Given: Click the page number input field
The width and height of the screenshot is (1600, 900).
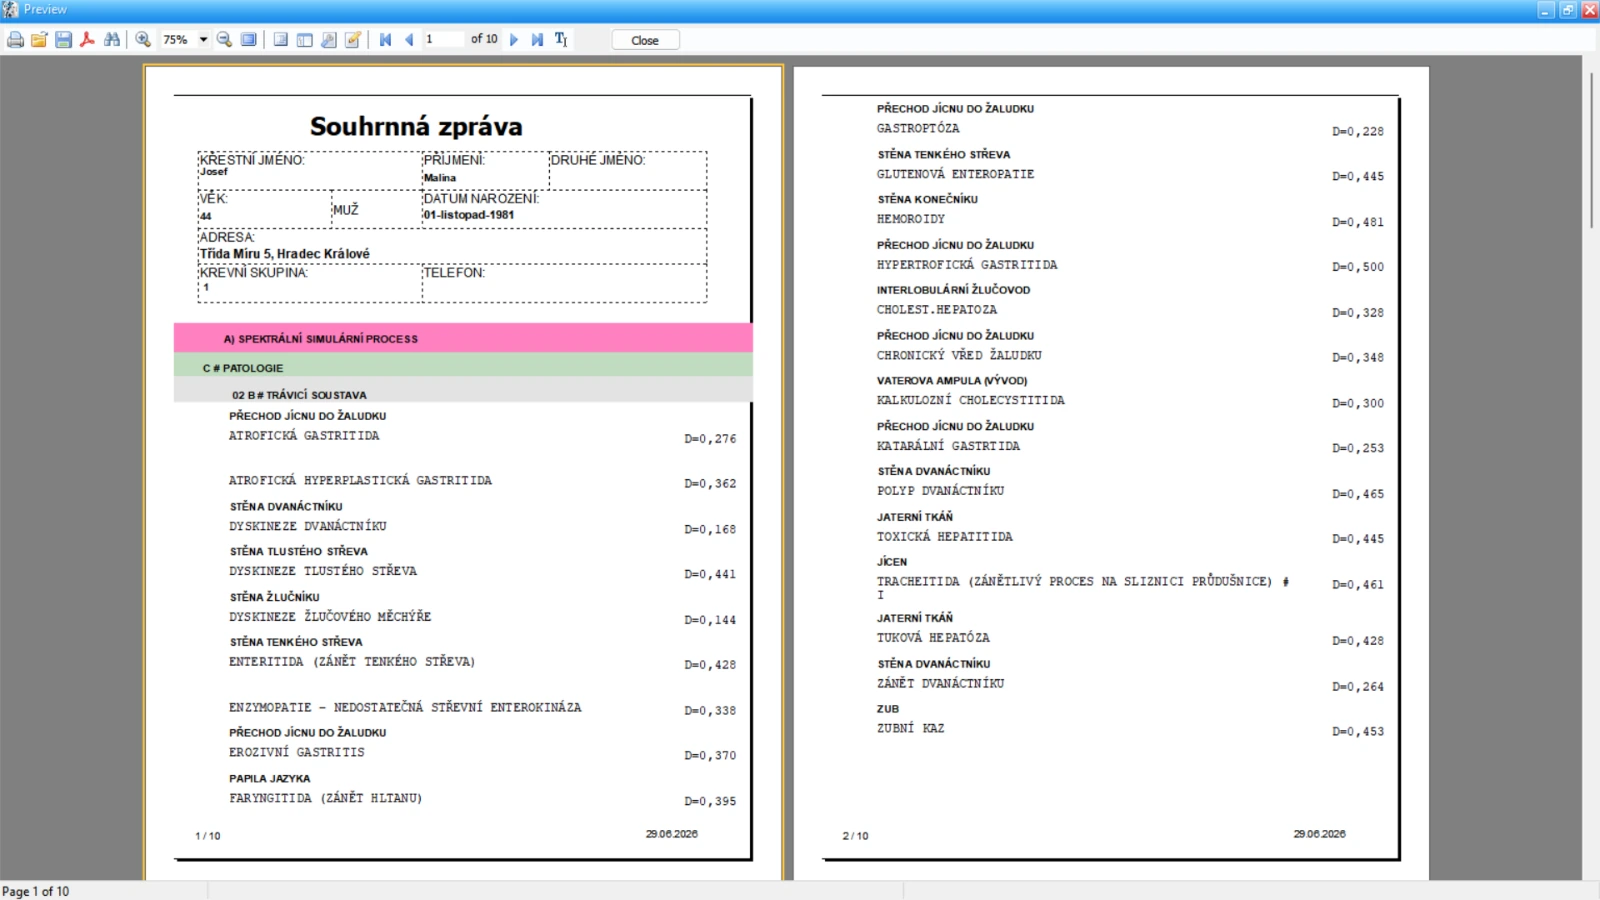Looking at the screenshot, I should 444,40.
